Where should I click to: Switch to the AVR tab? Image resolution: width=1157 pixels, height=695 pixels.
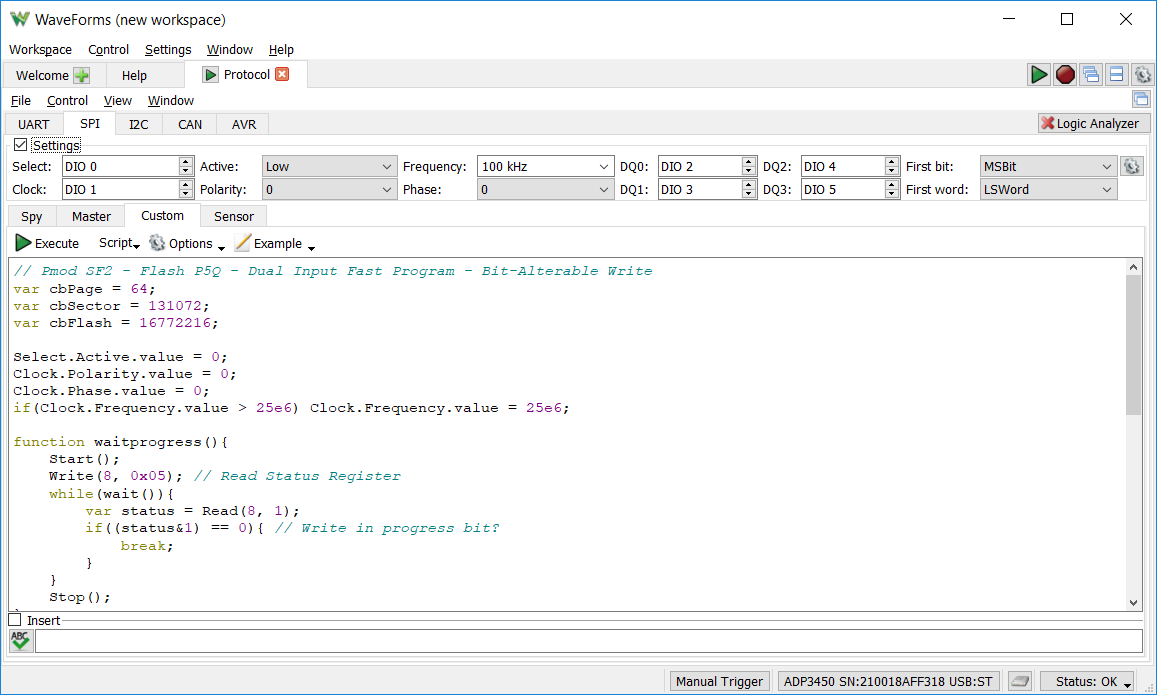(x=244, y=124)
